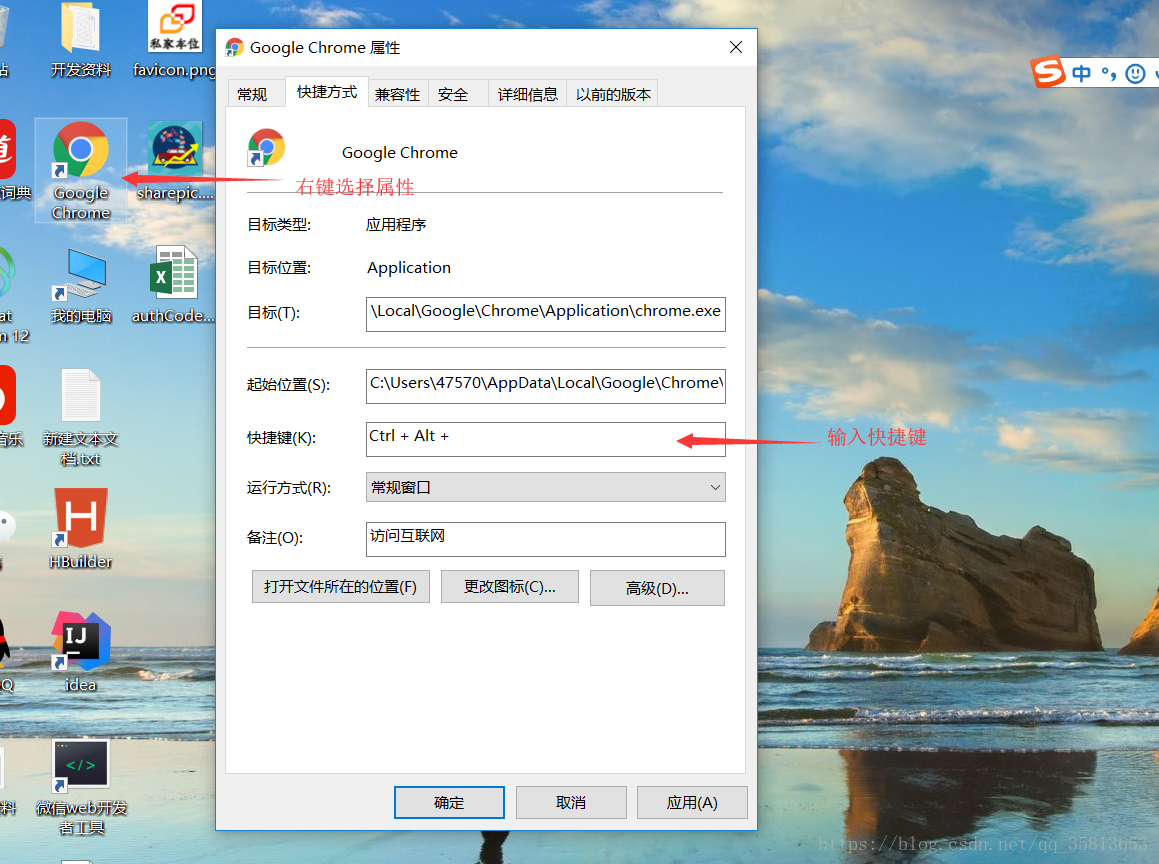Switch to the 详细信息 tab
The image size is (1159, 864).
[528, 94]
